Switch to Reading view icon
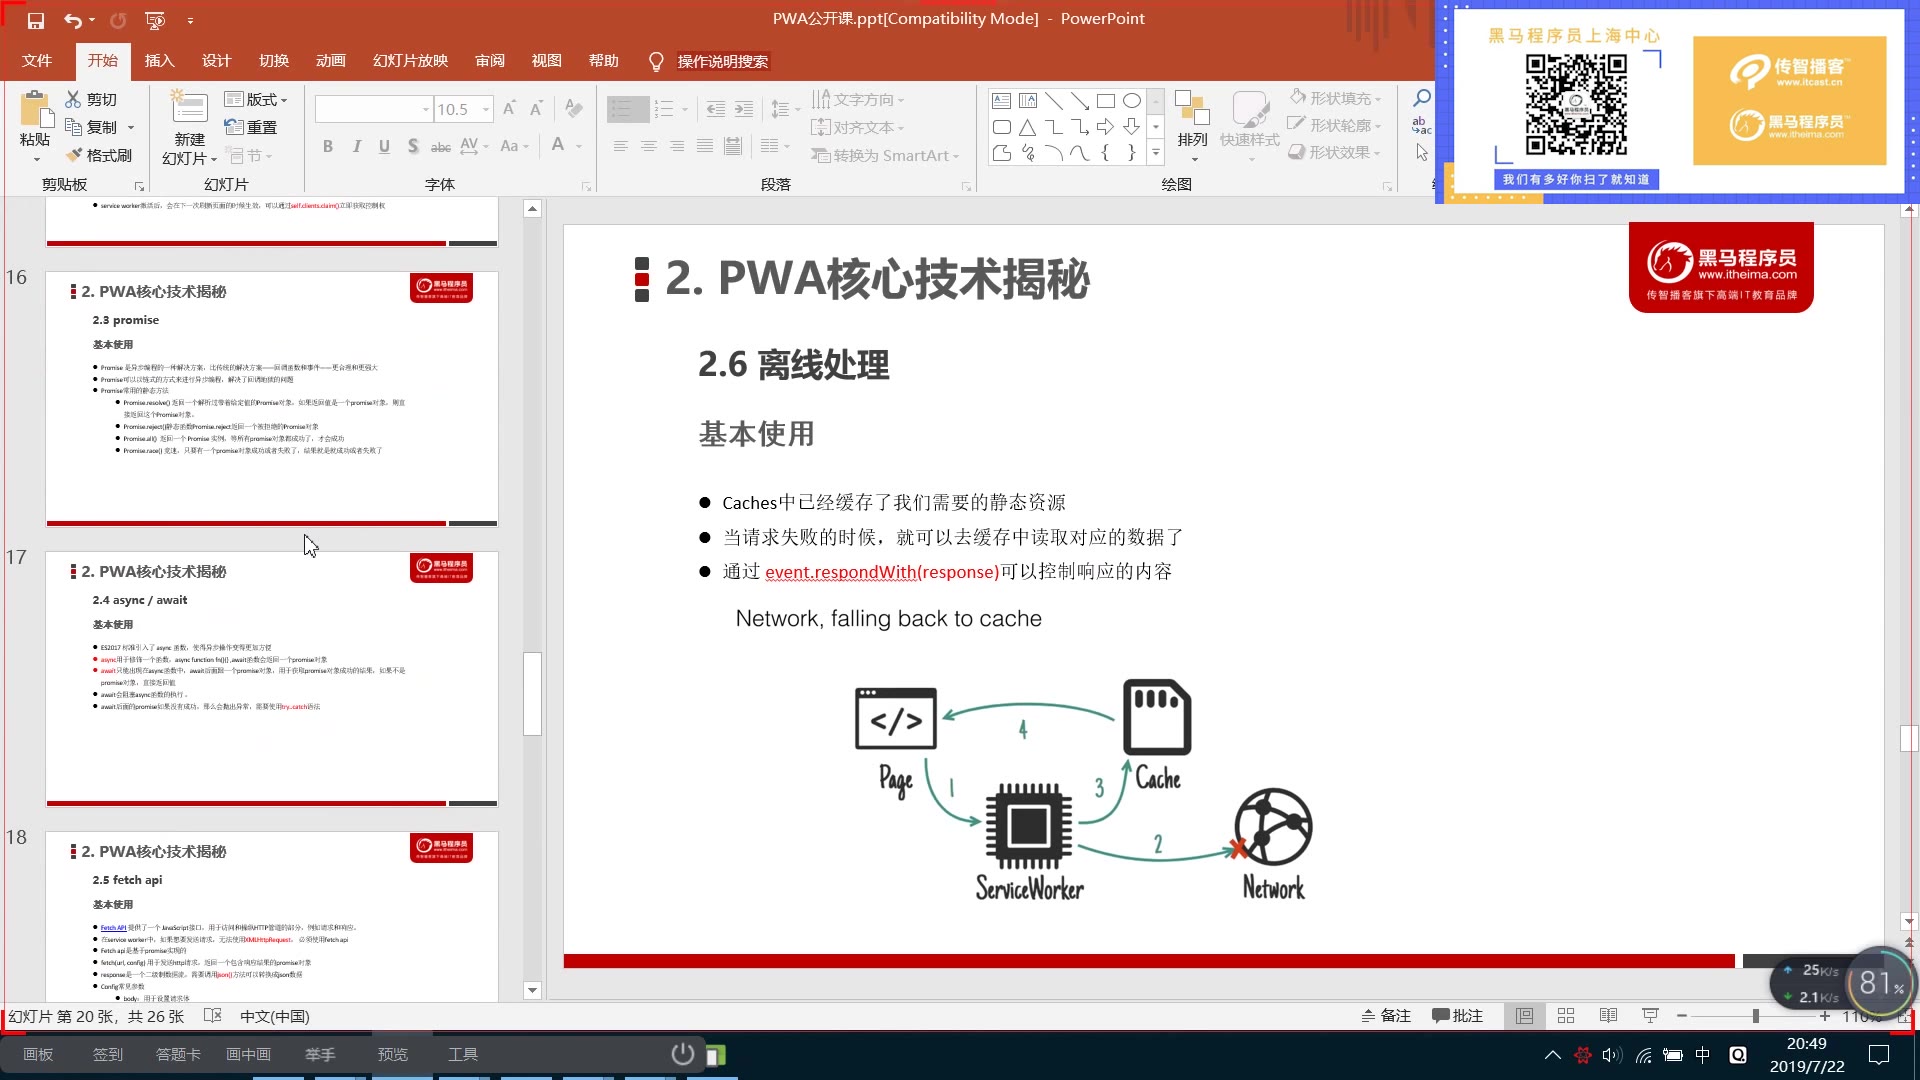 coord(1608,1016)
